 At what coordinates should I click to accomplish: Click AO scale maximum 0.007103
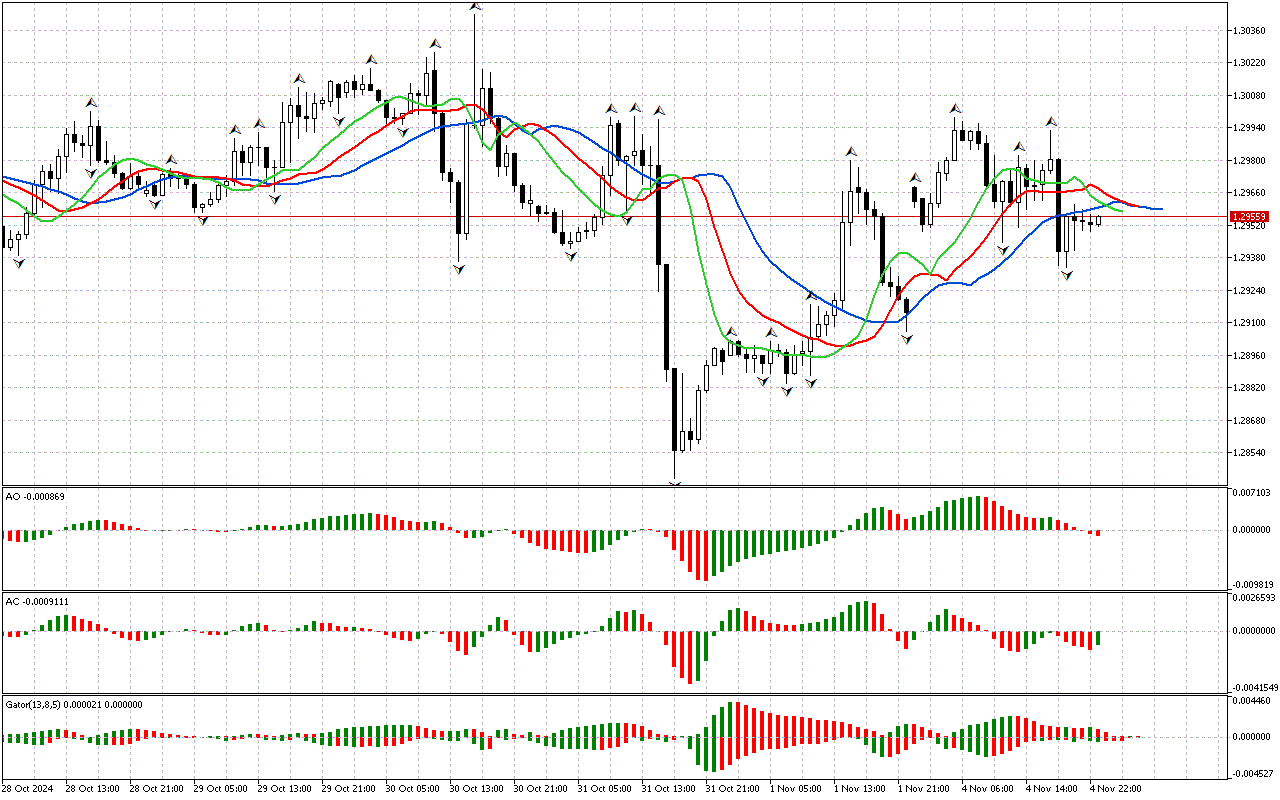[x=1252, y=494]
